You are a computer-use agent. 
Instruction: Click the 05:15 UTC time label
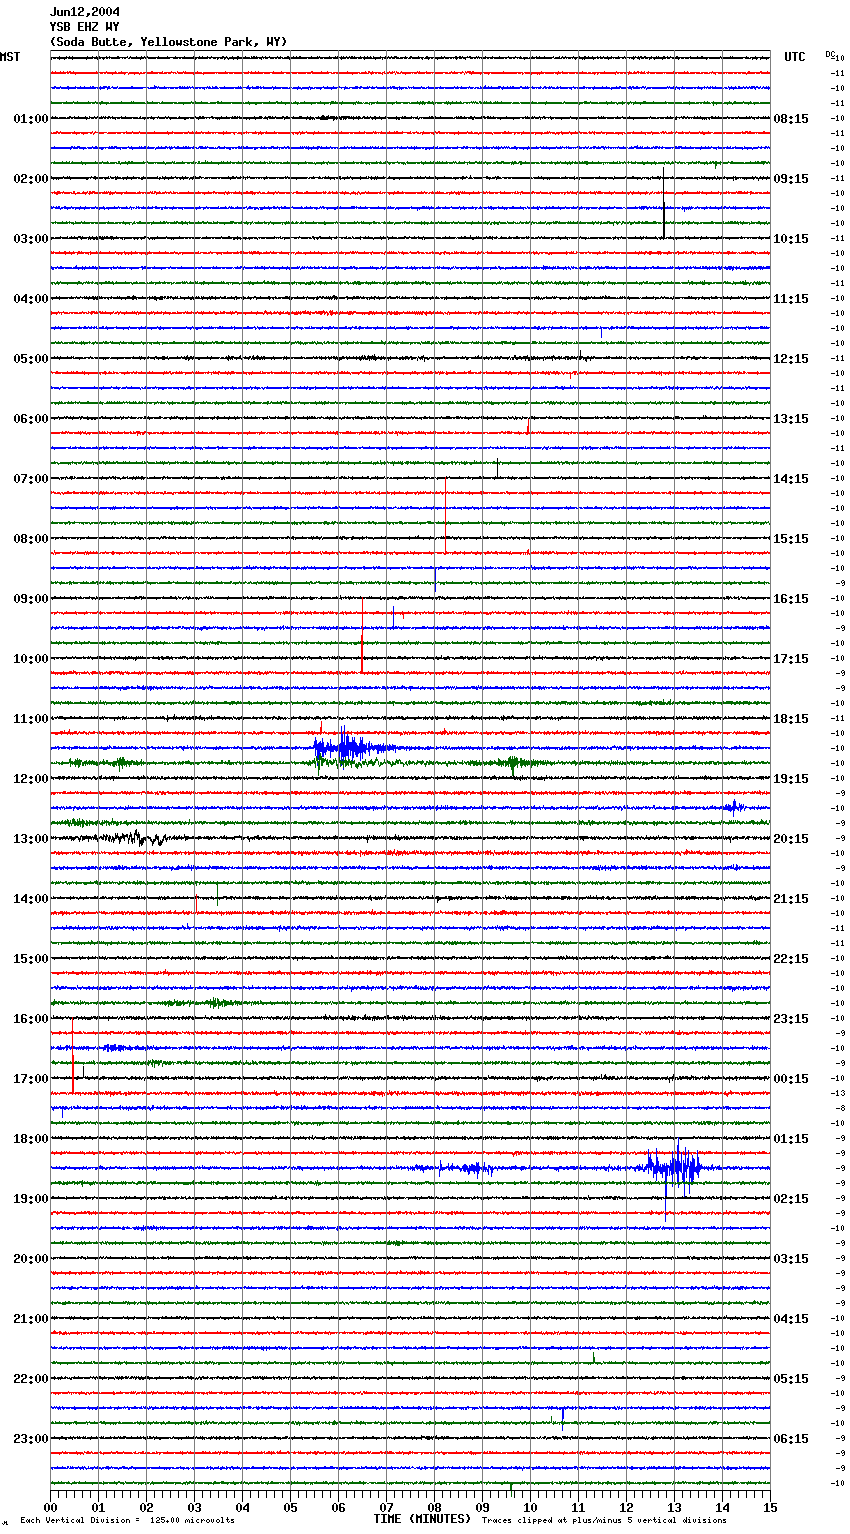pos(791,1379)
